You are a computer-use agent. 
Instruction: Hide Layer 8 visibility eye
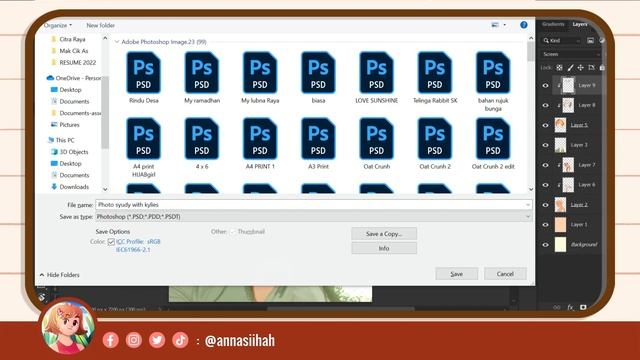tap(545, 105)
